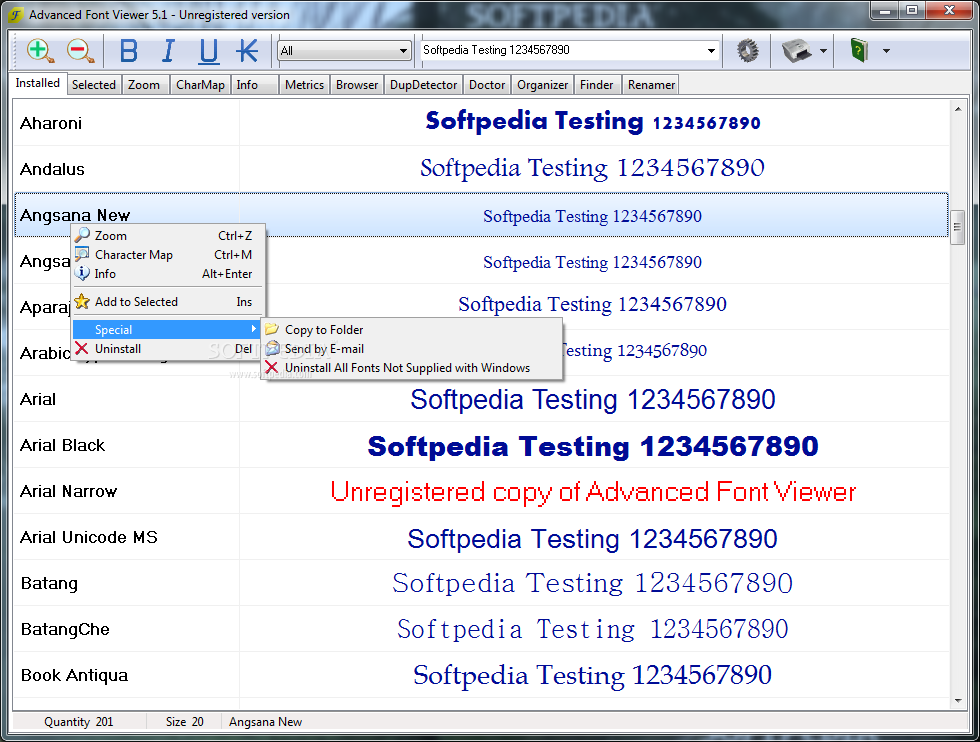Click the Uninstall red X icon
980x742 pixels.
82,348
